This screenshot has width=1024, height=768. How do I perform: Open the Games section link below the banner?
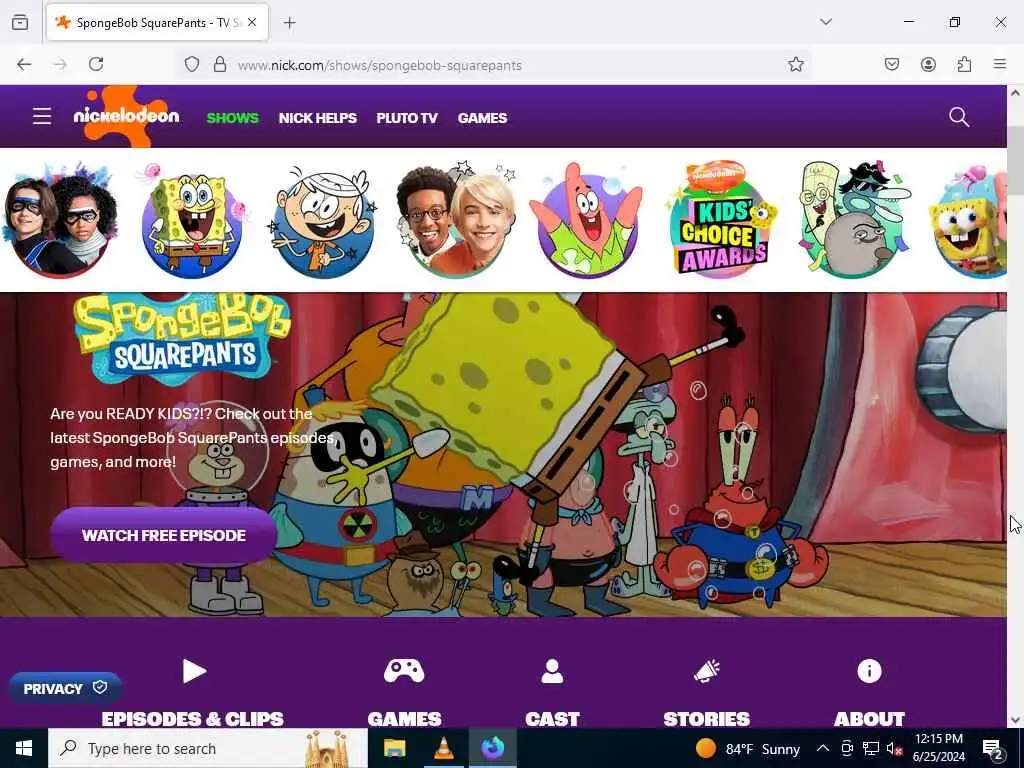(404, 719)
